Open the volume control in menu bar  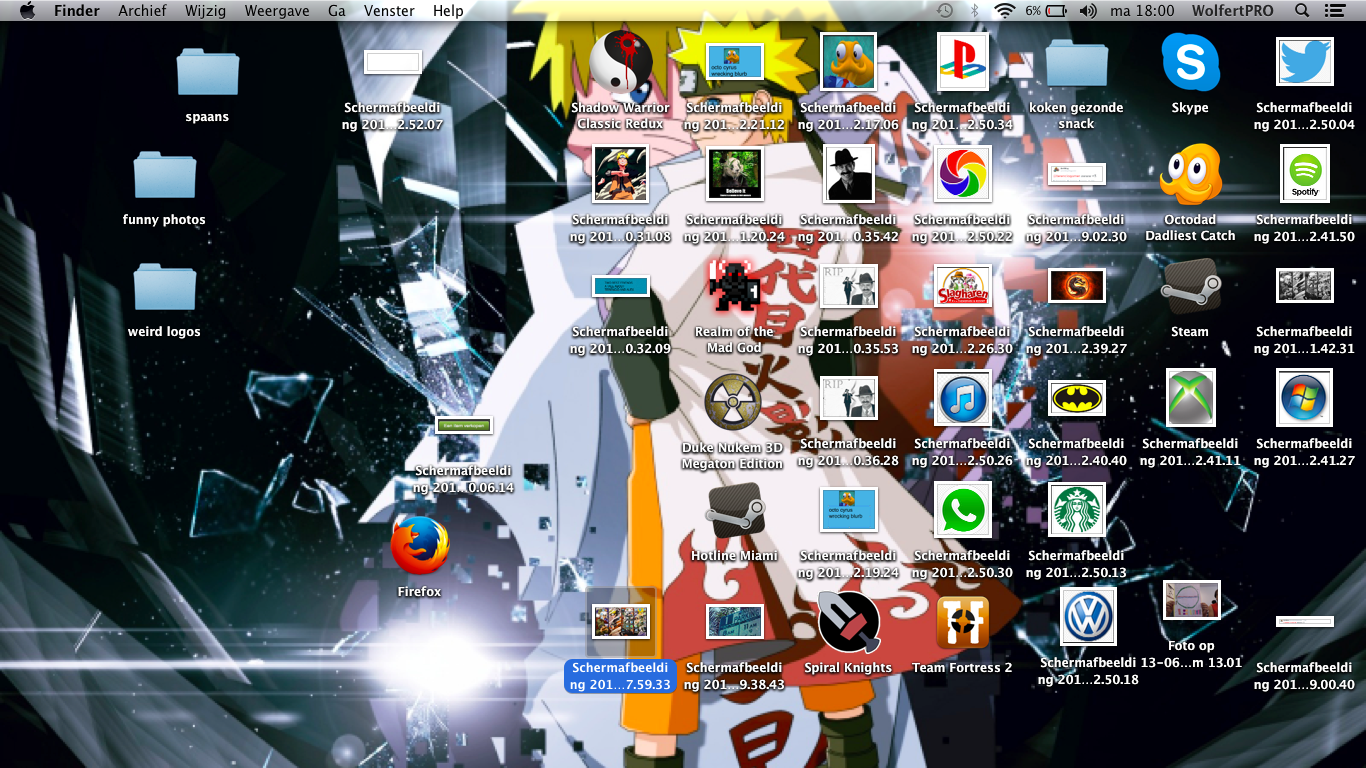click(x=1088, y=11)
